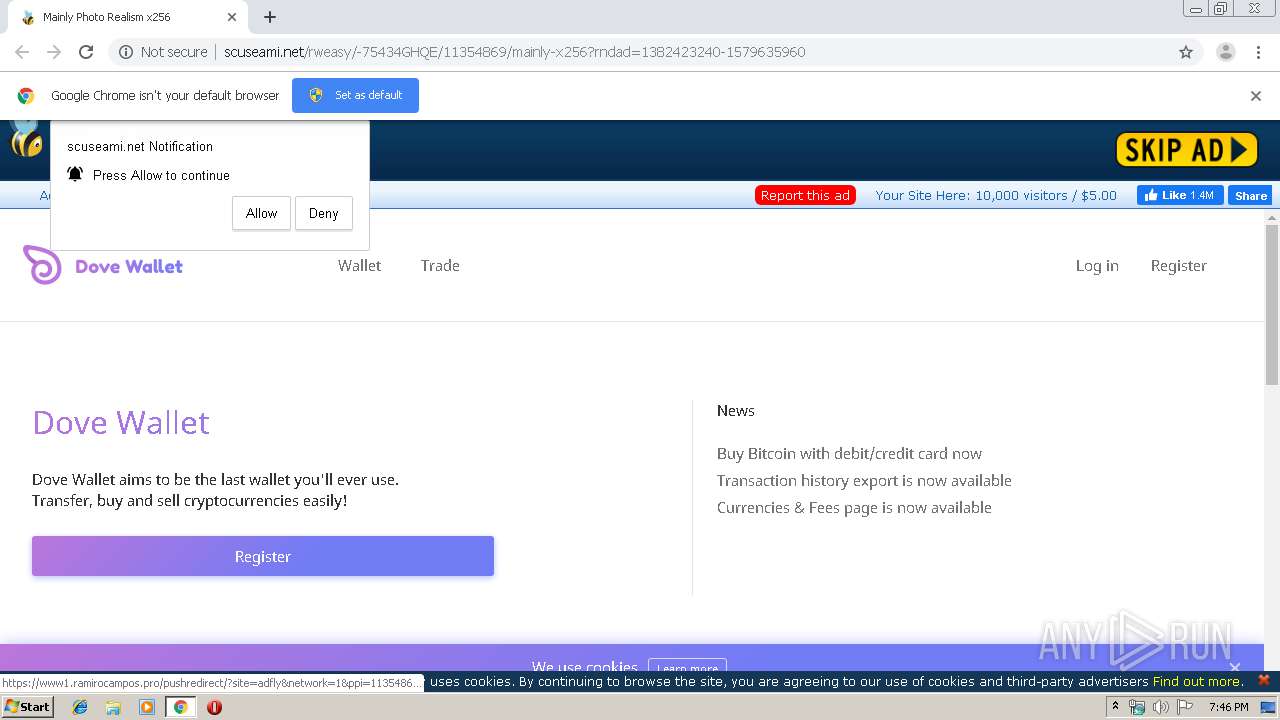Open the Trade menu item
Viewport: 1280px width, 720px height.
coord(440,265)
